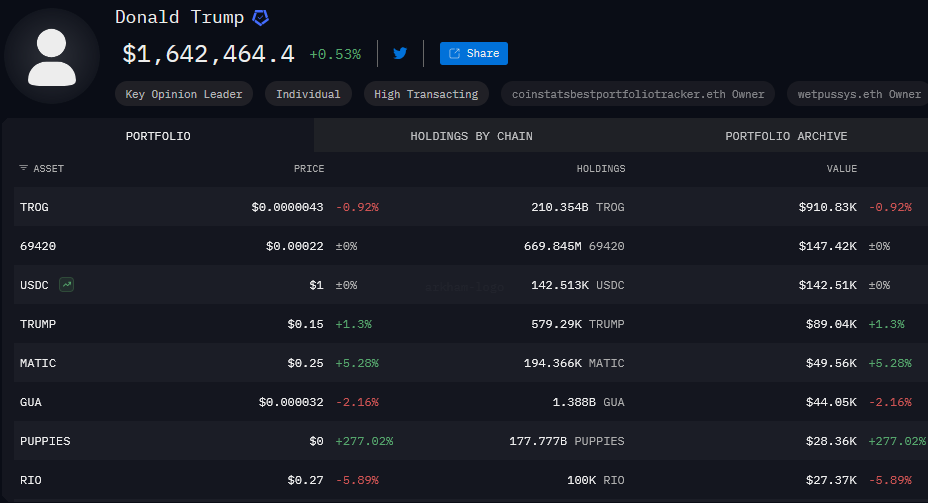Screen dimensions: 928x503
Task: Click the Donald Trump entity name
Action: 179,17
